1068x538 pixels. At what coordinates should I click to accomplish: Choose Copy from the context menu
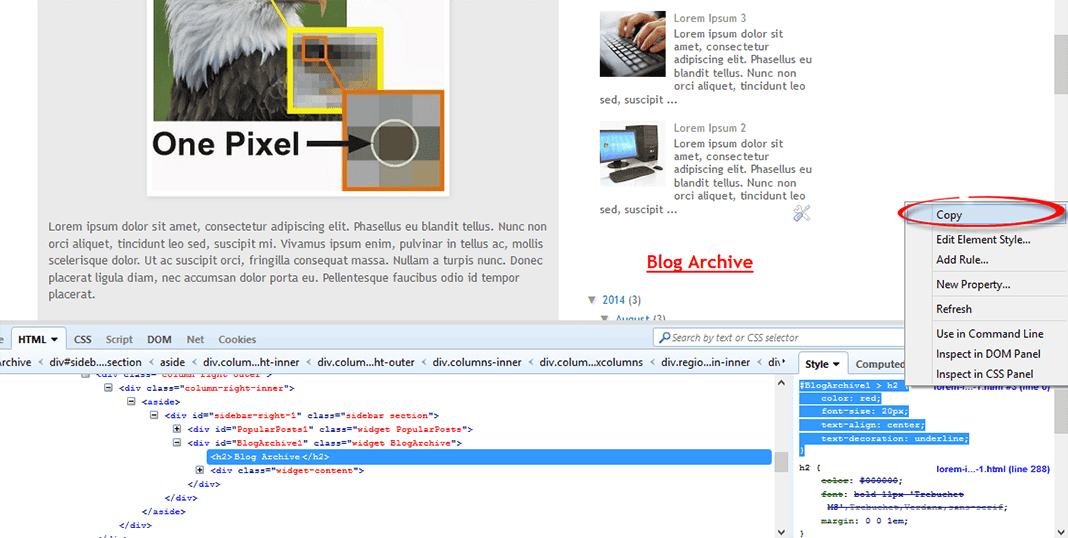985,215
